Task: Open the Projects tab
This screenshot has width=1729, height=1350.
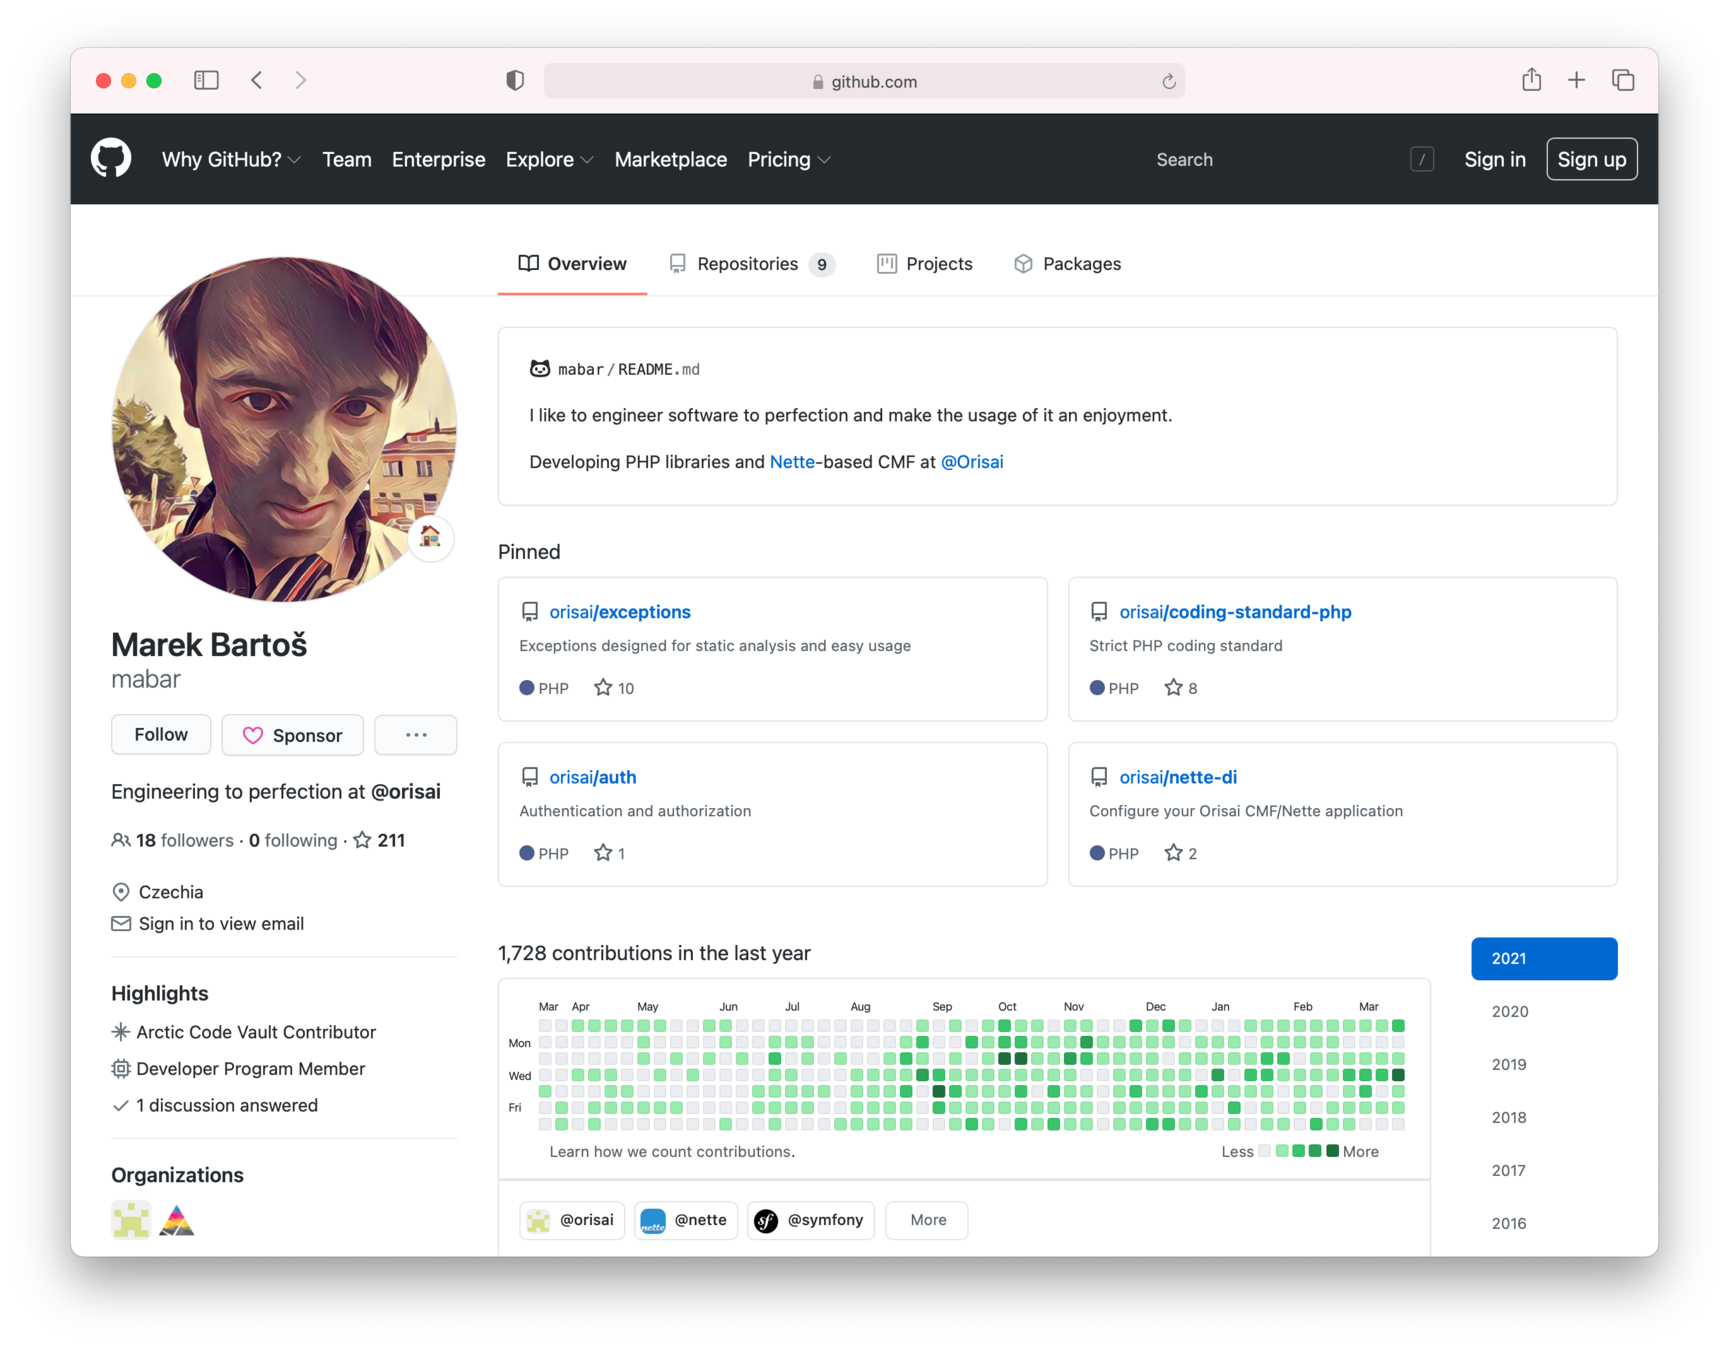Action: 925,264
